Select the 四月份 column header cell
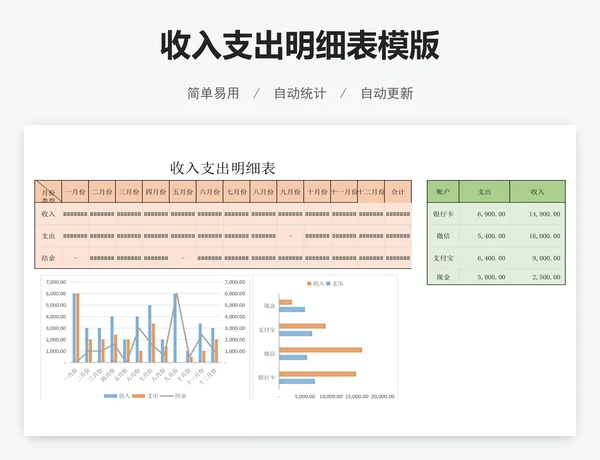The width and height of the screenshot is (600, 460). click(x=156, y=192)
